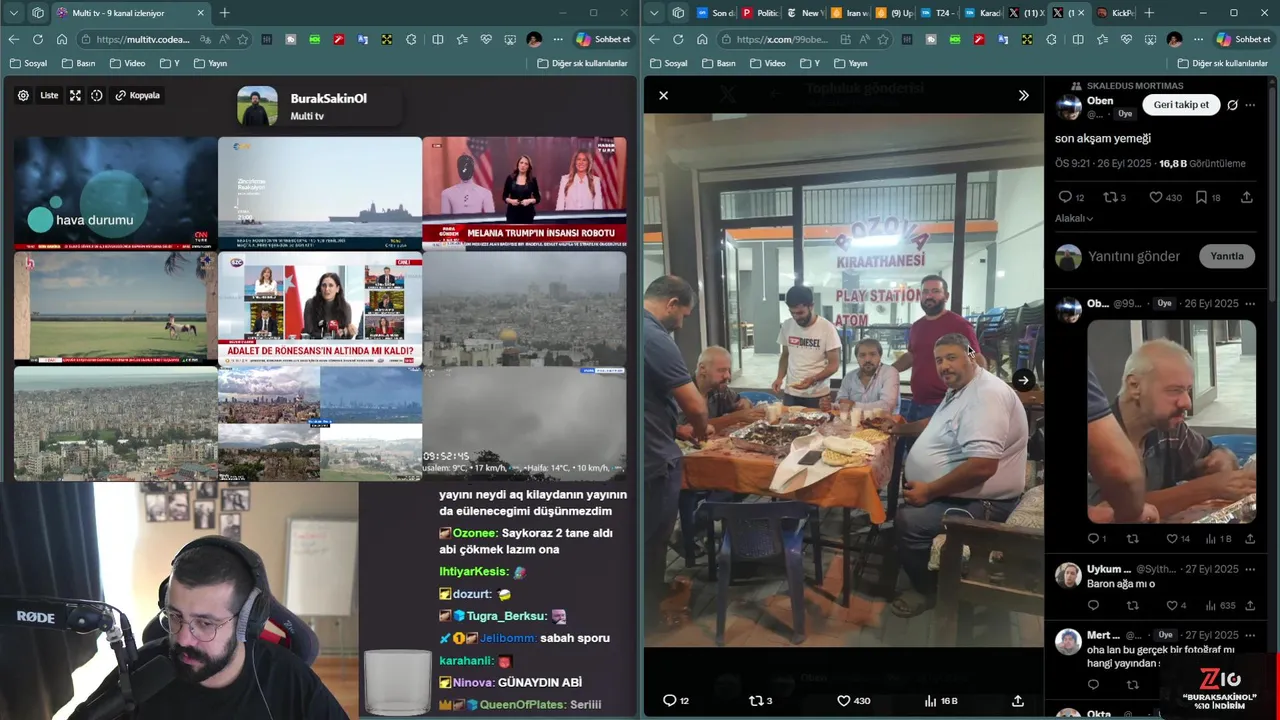Switch to the Iran tab in right browser
This screenshot has height=720, width=1280.
coord(848,13)
